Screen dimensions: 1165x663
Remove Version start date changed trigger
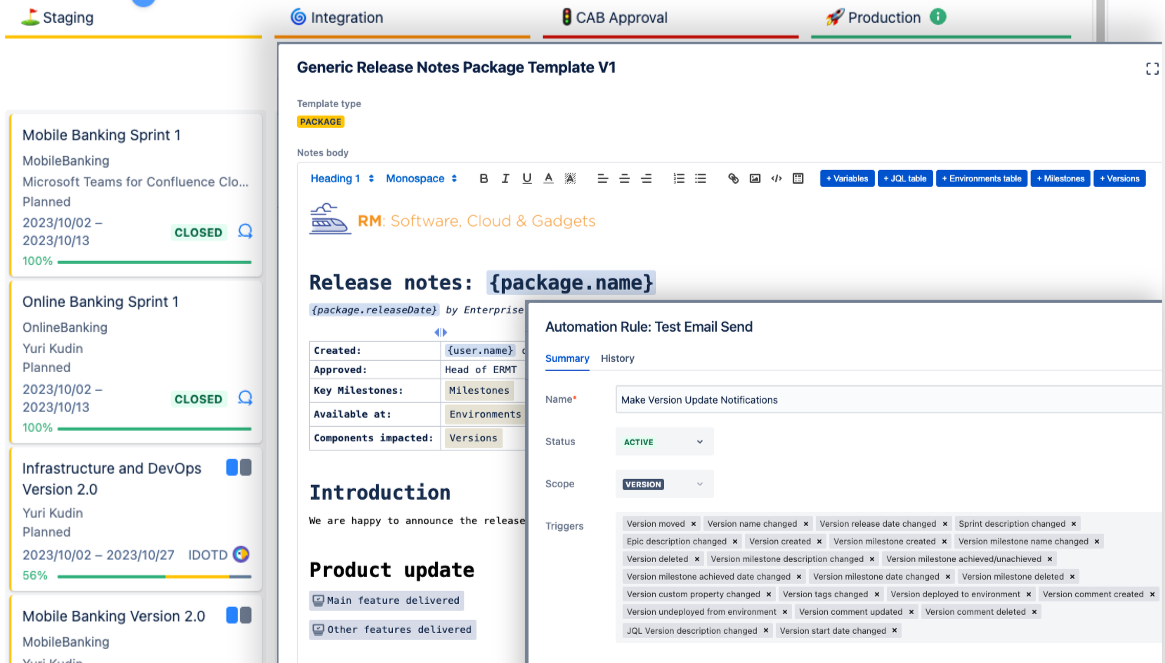[x=895, y=630]
